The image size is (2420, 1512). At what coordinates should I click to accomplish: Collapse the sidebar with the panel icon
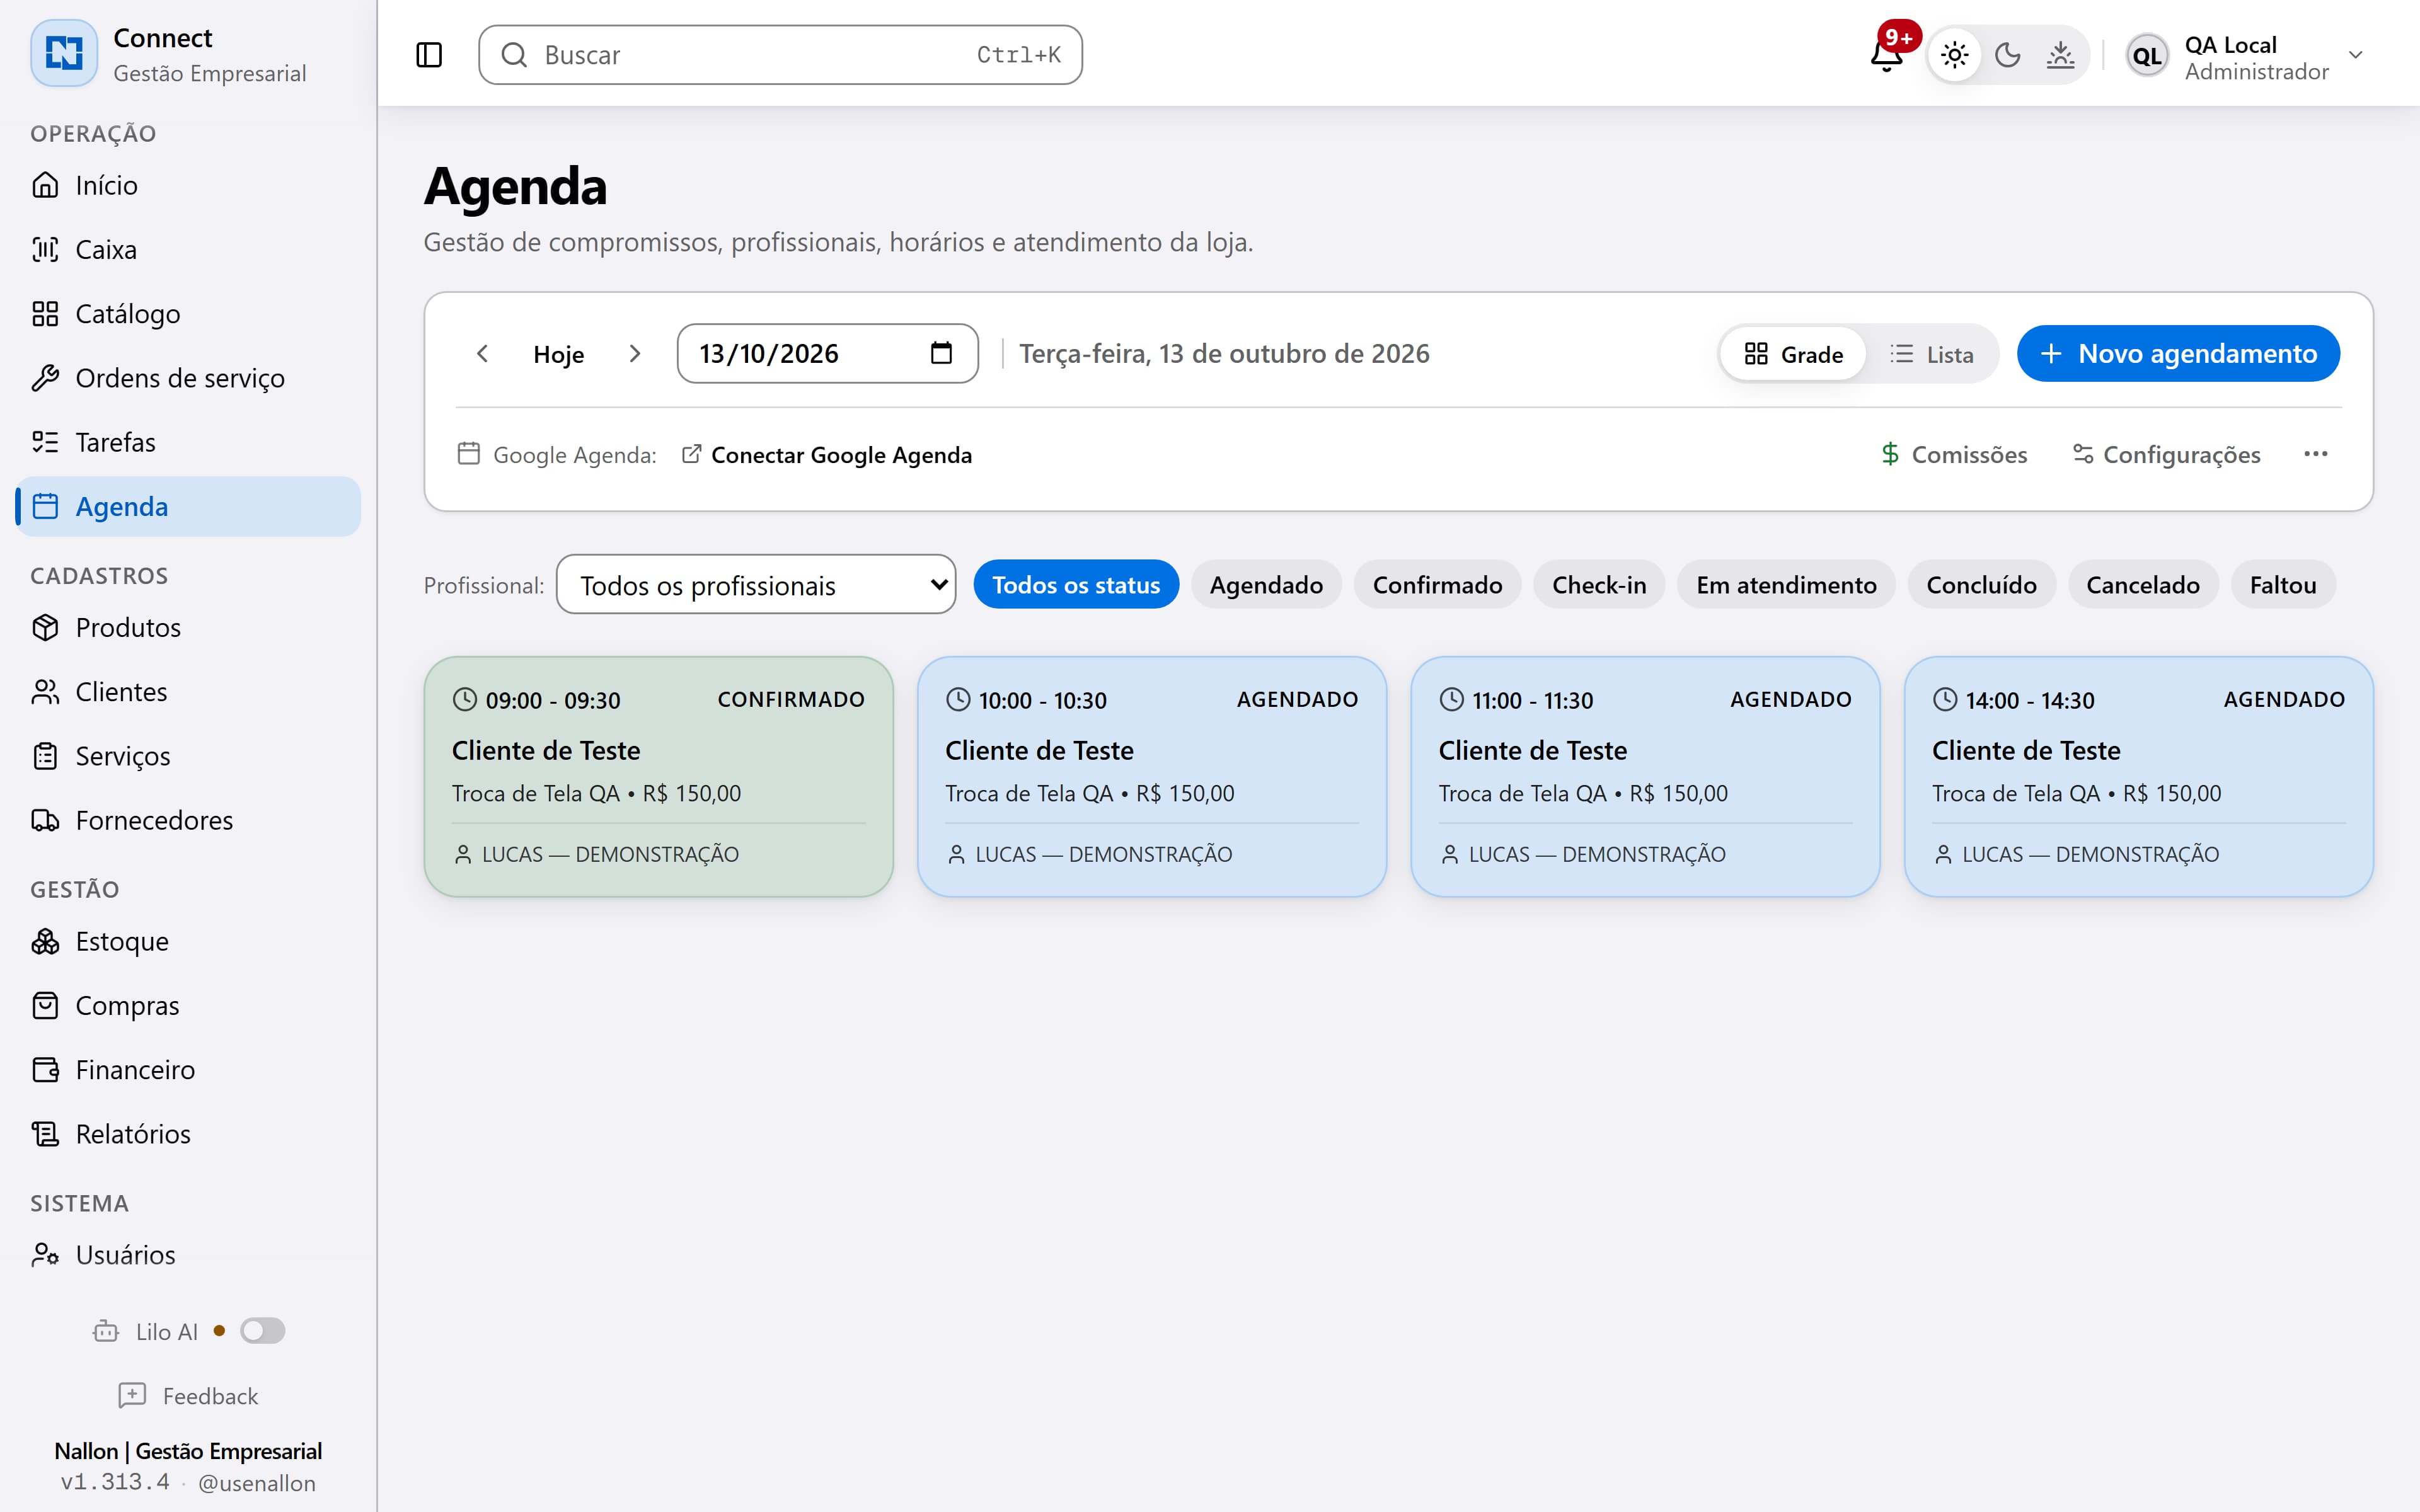coord(429,55)
